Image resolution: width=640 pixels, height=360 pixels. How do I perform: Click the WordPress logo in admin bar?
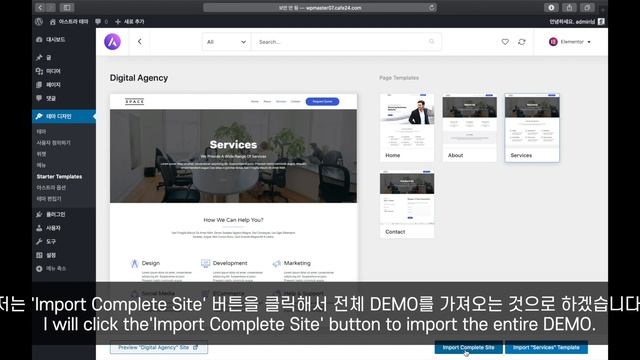[39, 22]
